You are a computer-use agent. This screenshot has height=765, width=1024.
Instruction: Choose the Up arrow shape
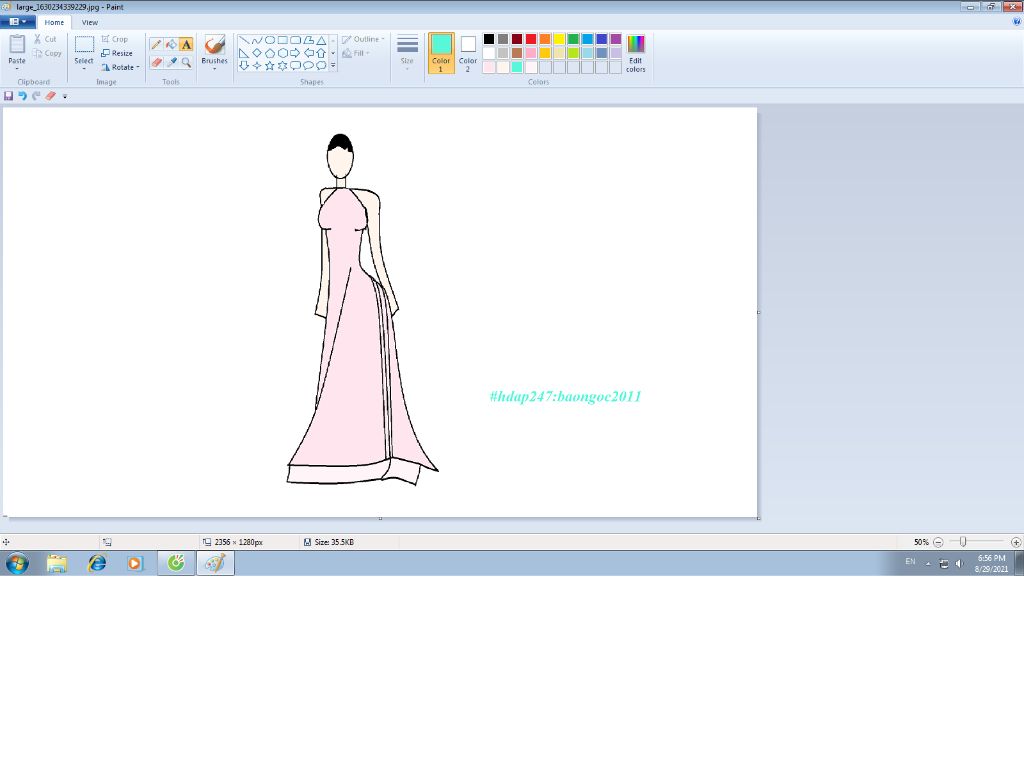pos(321,53)
